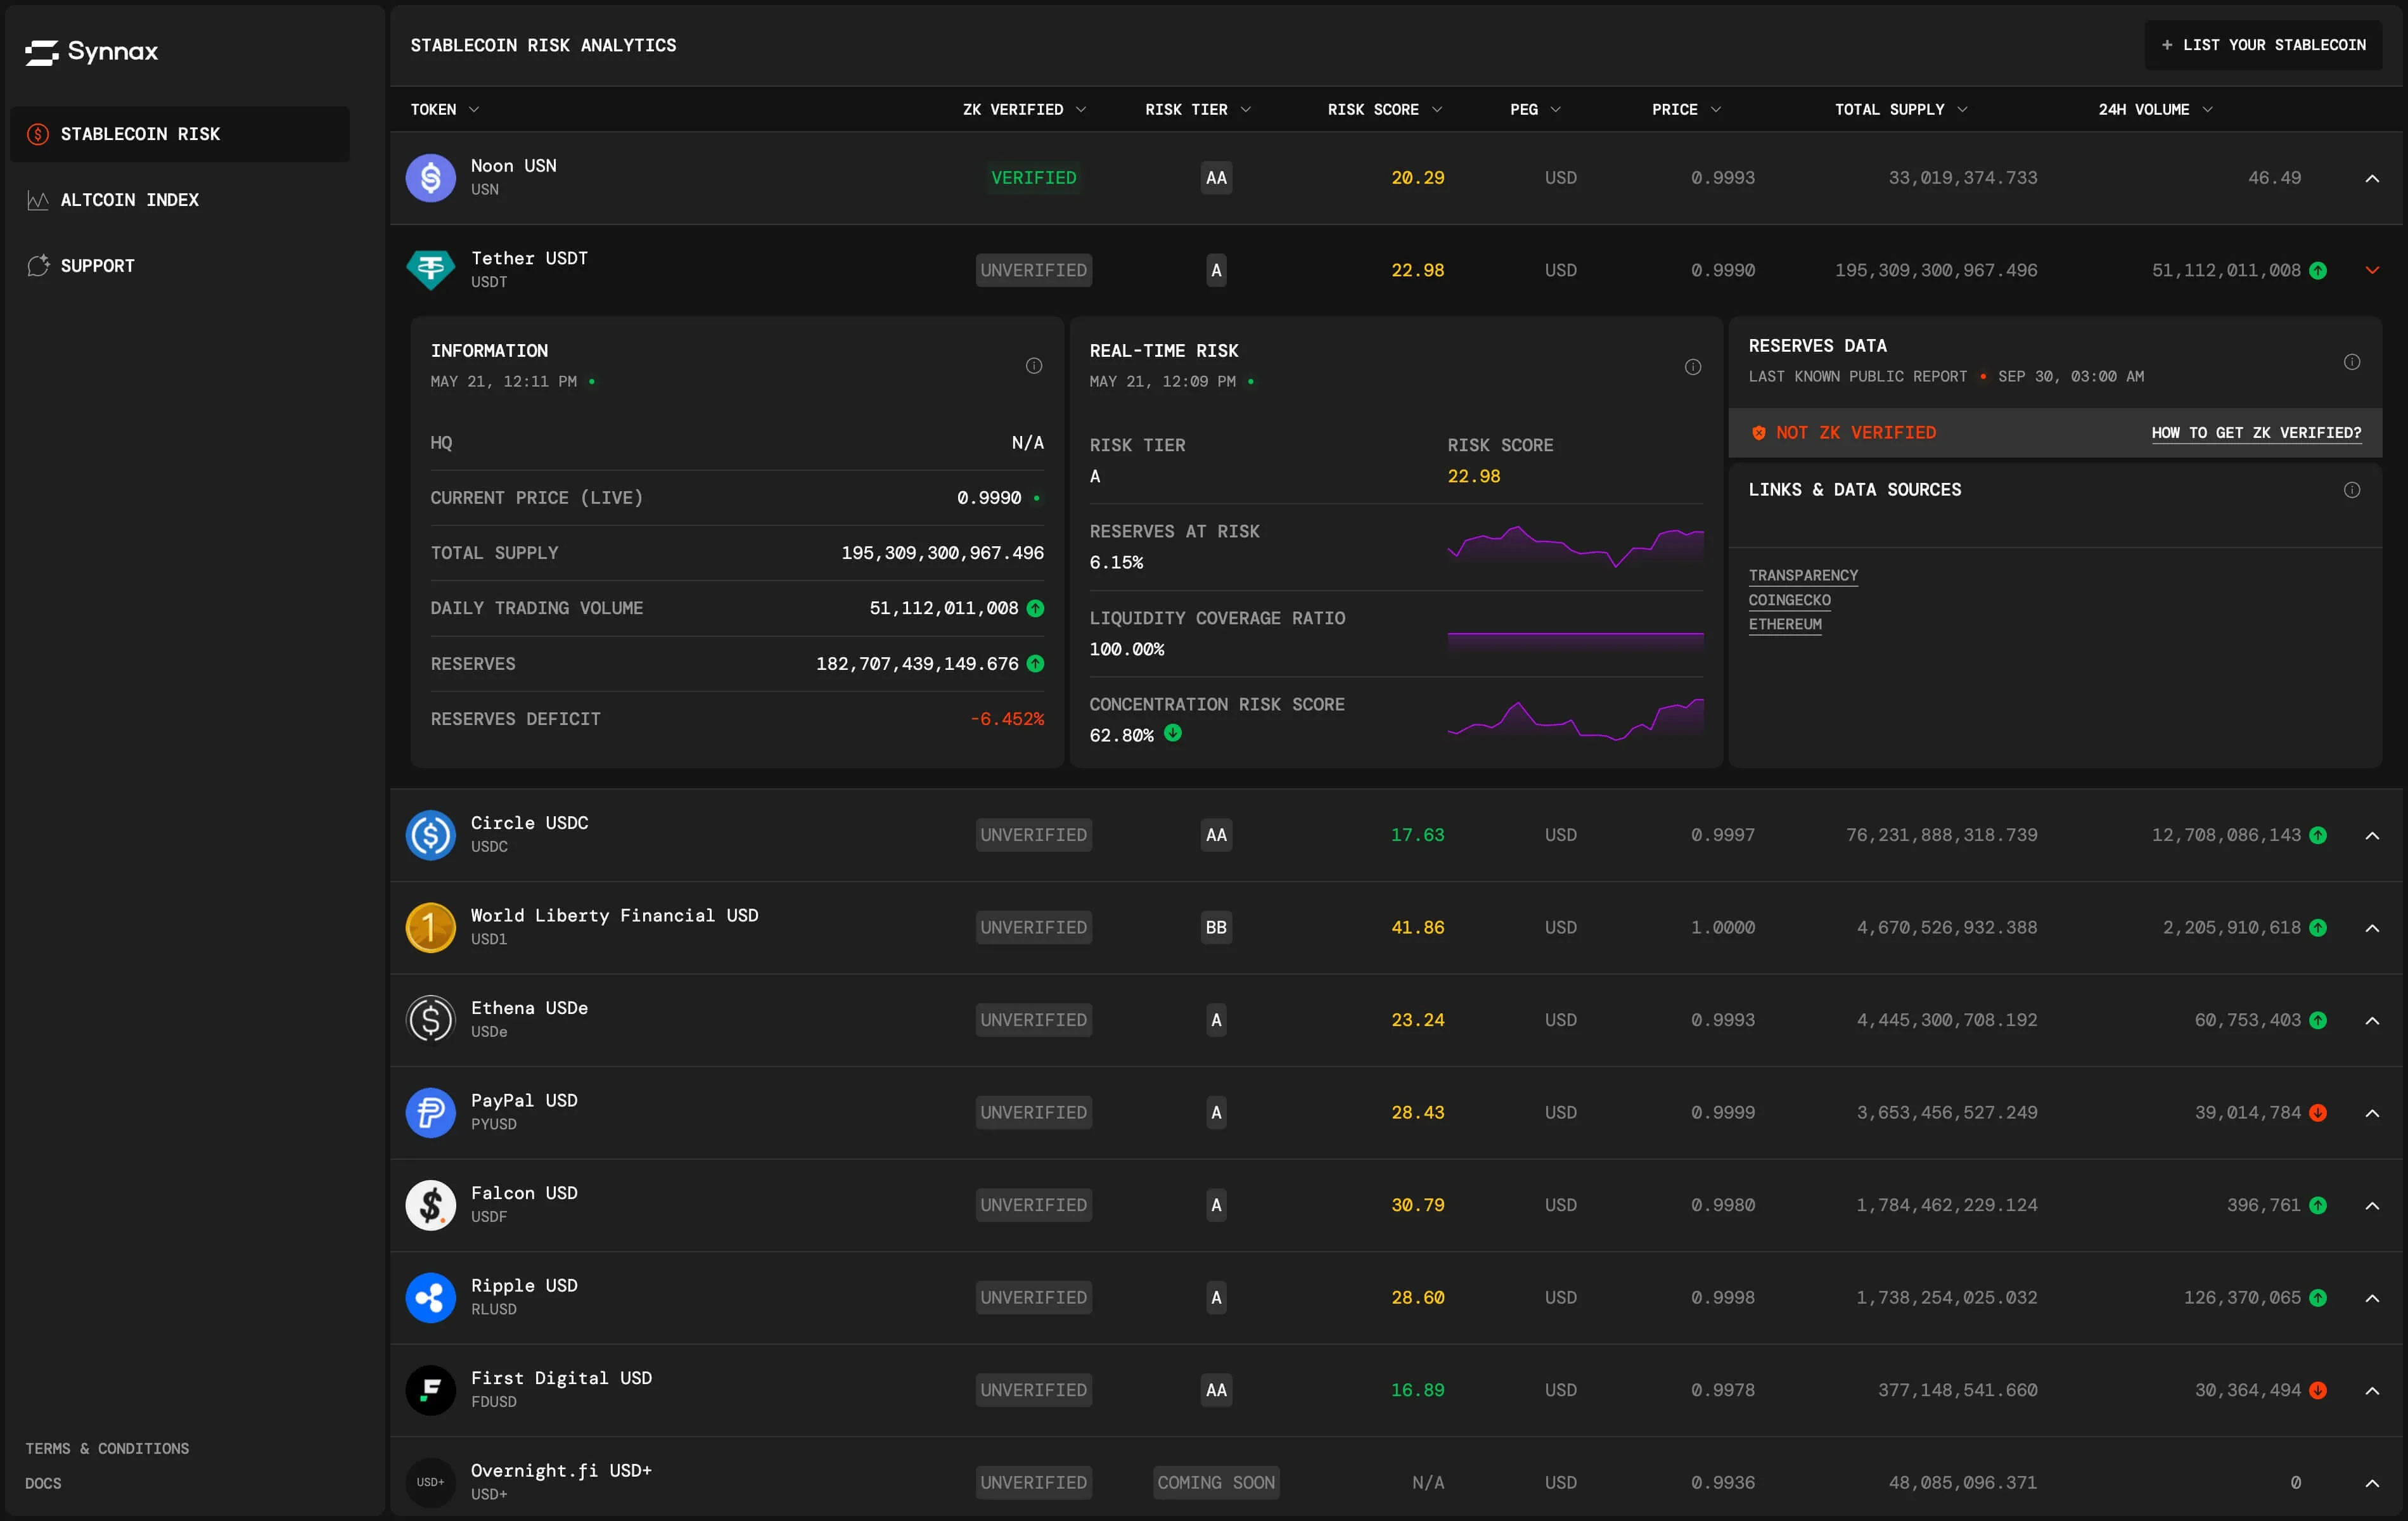Click the info icon in Information panel
2408x1521 pixels.
(1034, 366)
